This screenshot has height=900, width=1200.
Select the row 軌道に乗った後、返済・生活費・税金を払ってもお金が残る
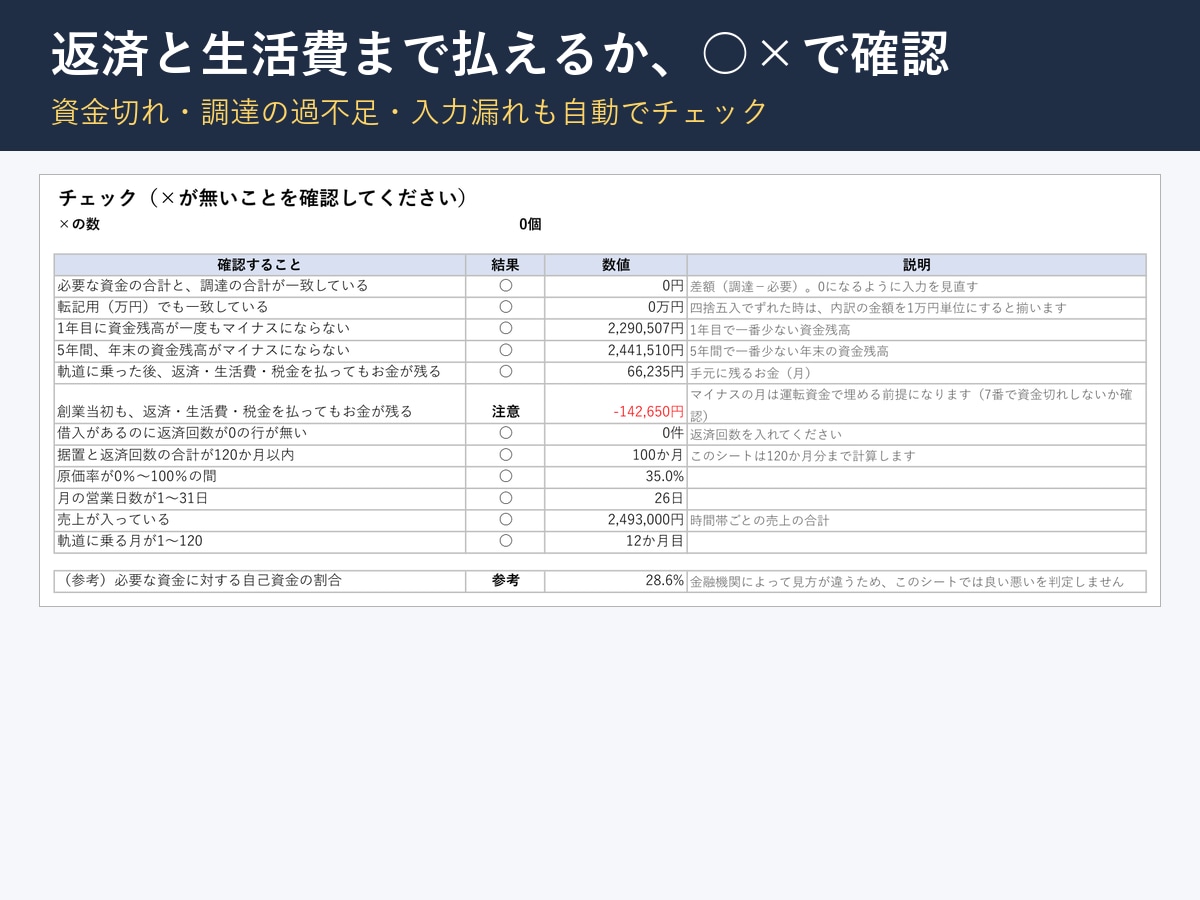[x=600, y=372]
